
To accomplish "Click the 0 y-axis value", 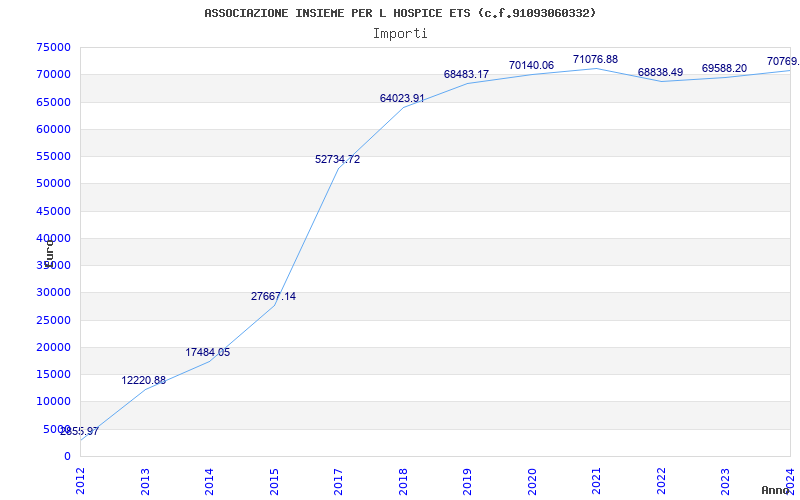I will coord(67,457).
